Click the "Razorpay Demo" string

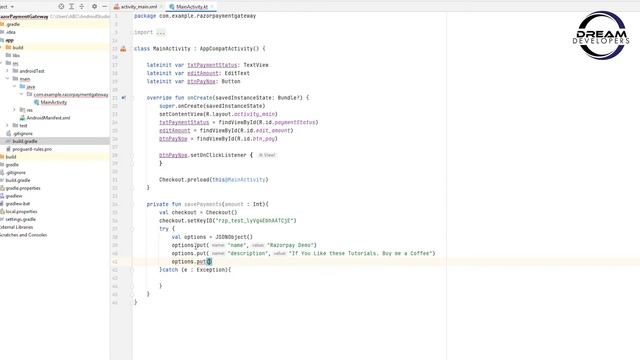pos(291,245)
